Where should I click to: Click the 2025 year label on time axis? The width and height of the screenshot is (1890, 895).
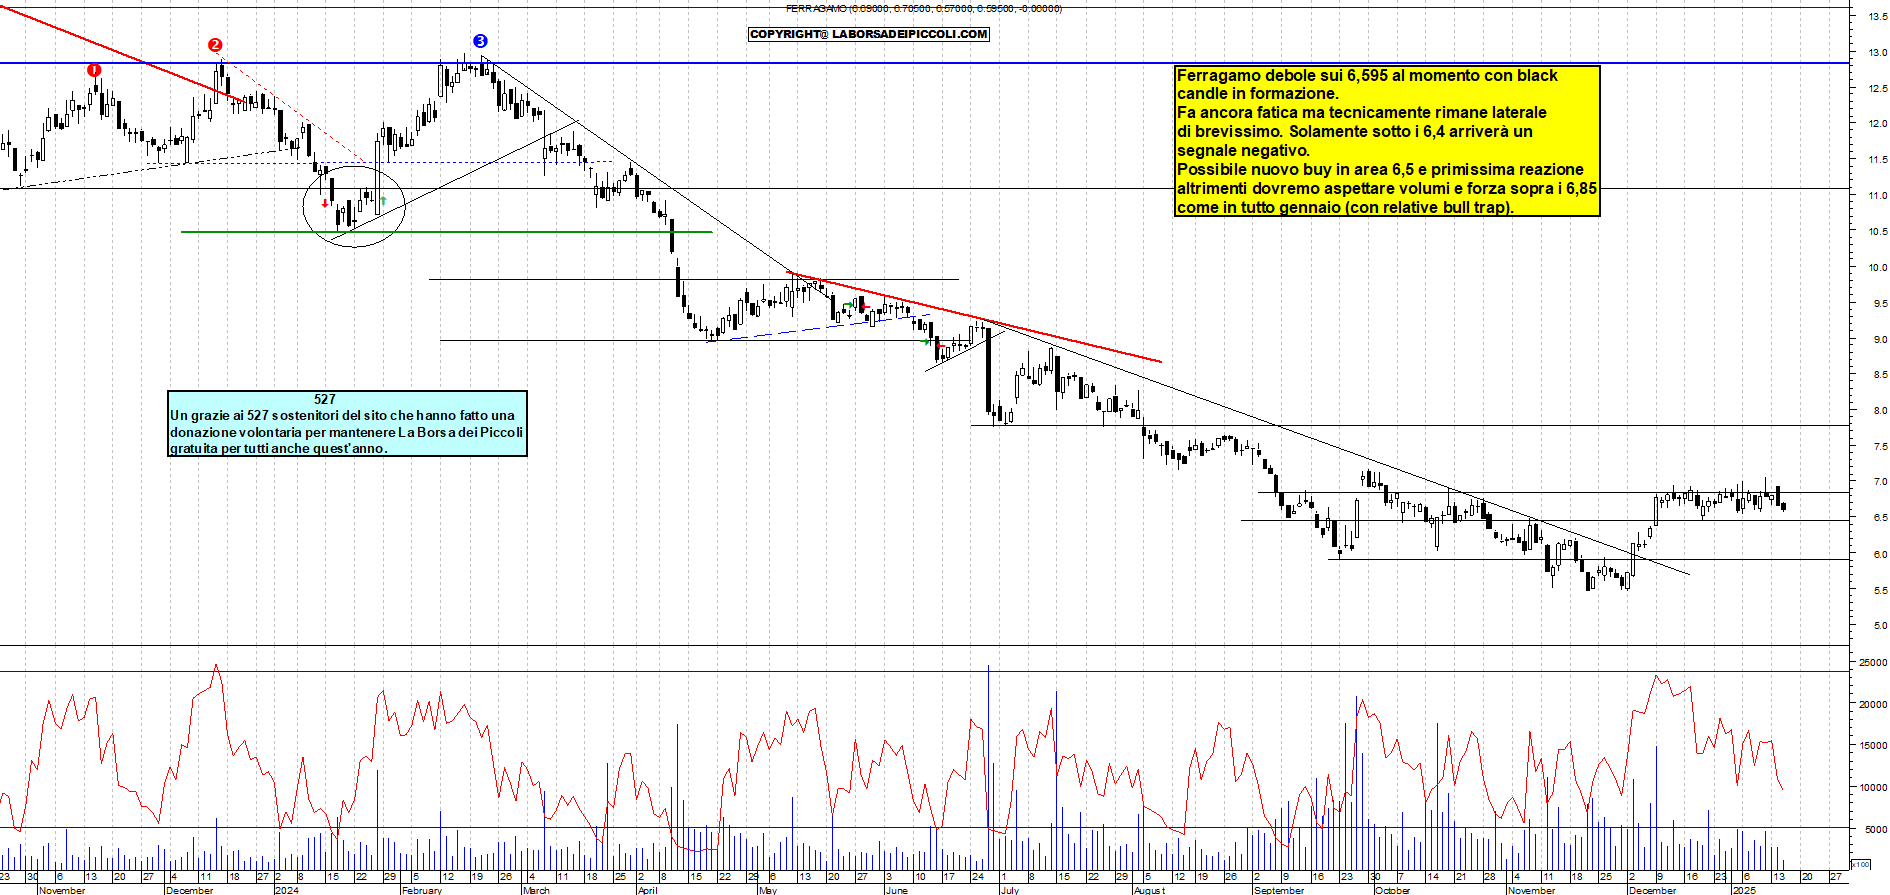coord(1745,890)
